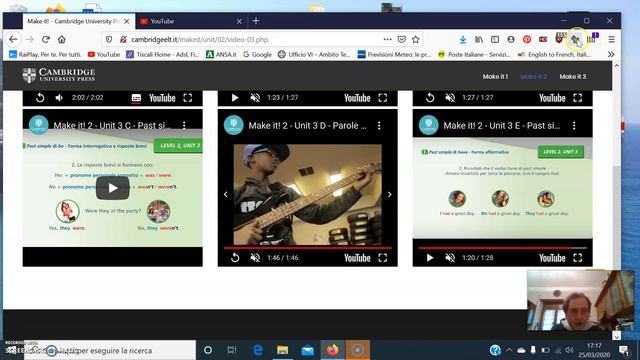
Task: Play the 1:23 / 1:27 video
Action: pos(235,98)
